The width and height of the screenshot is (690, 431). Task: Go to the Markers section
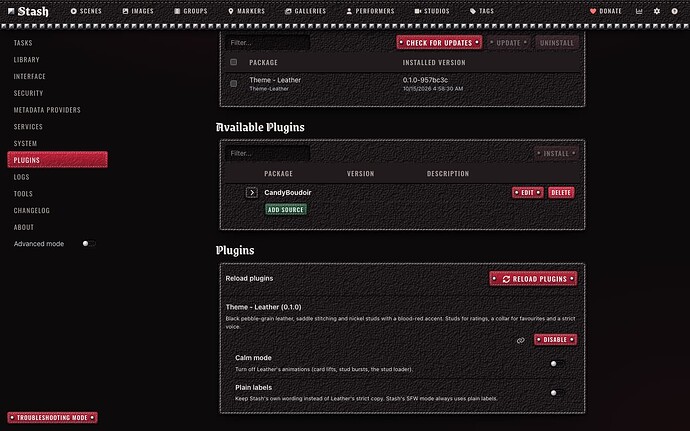point(246,11)
